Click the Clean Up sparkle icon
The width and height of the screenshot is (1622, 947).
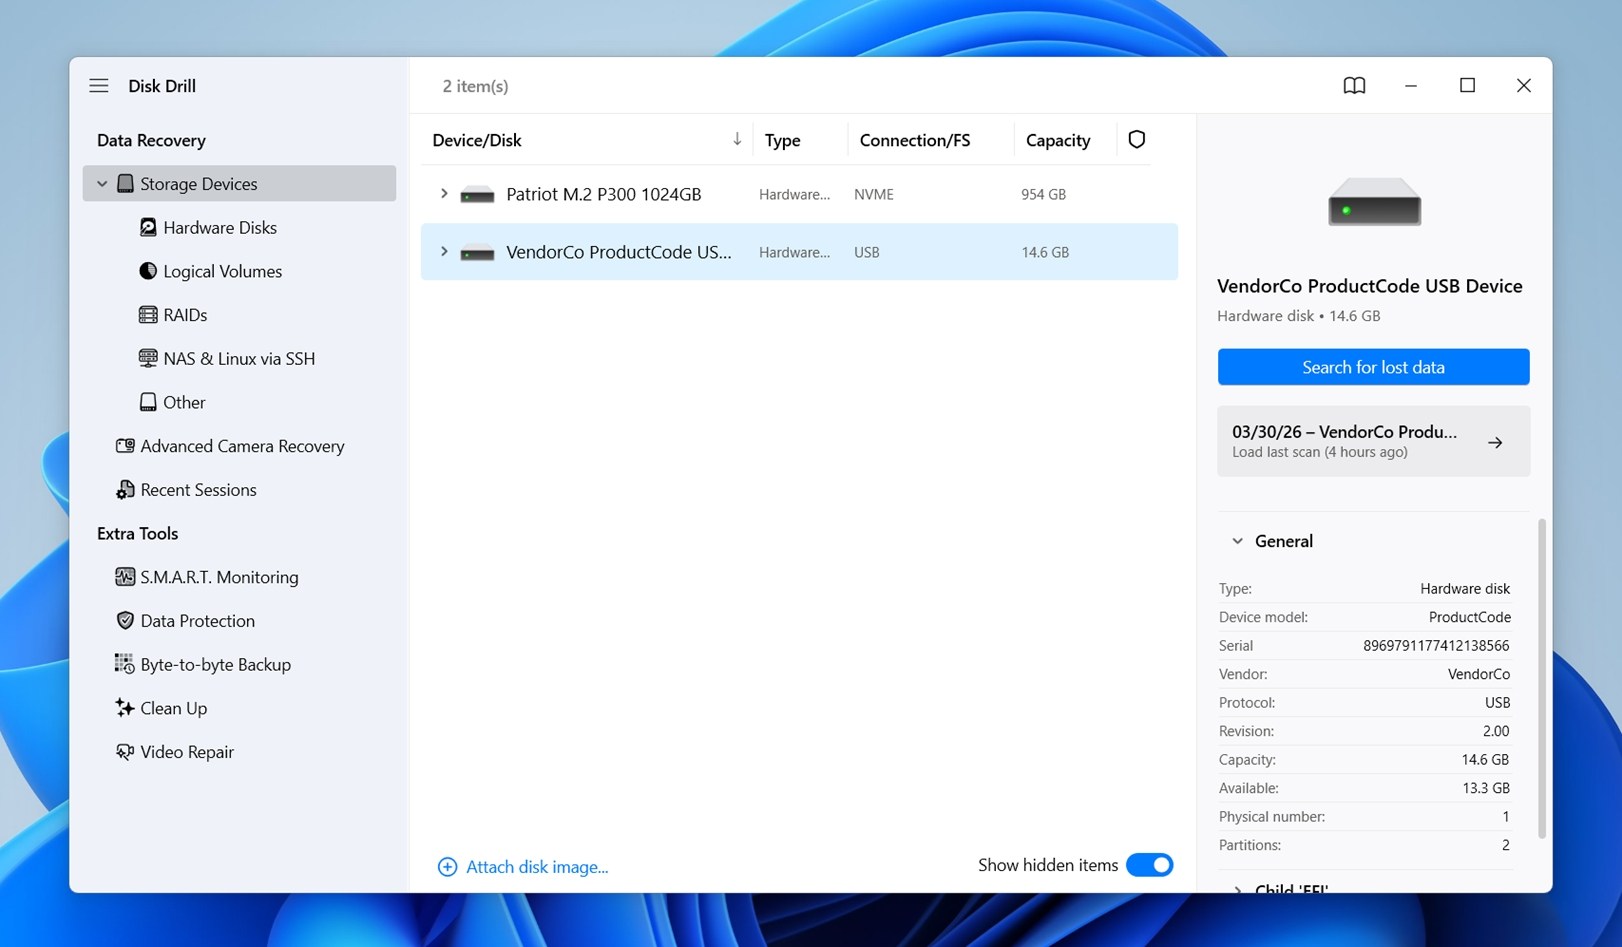[125, 708]
